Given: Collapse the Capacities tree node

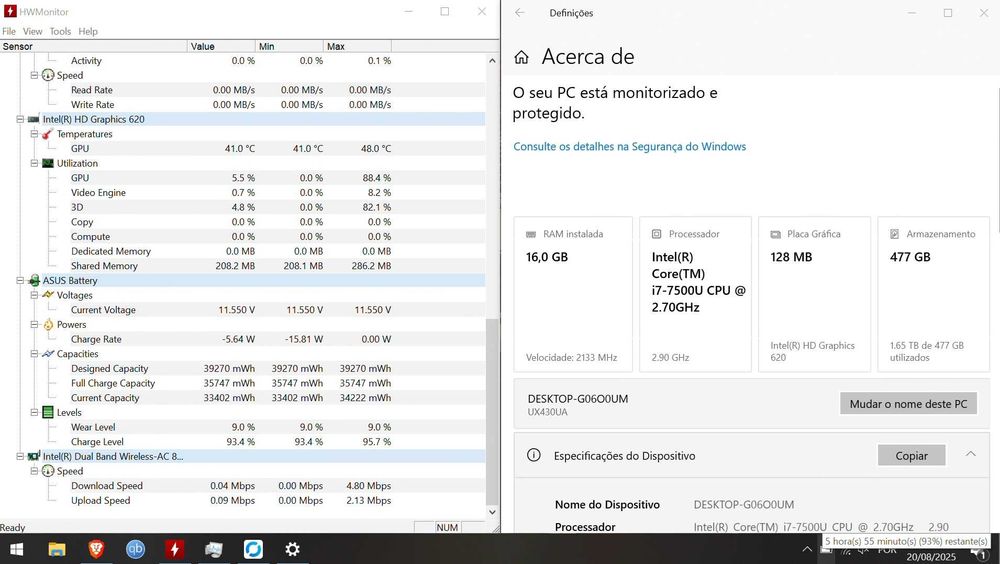Looking at the screenshot, I should pos(34,354).
